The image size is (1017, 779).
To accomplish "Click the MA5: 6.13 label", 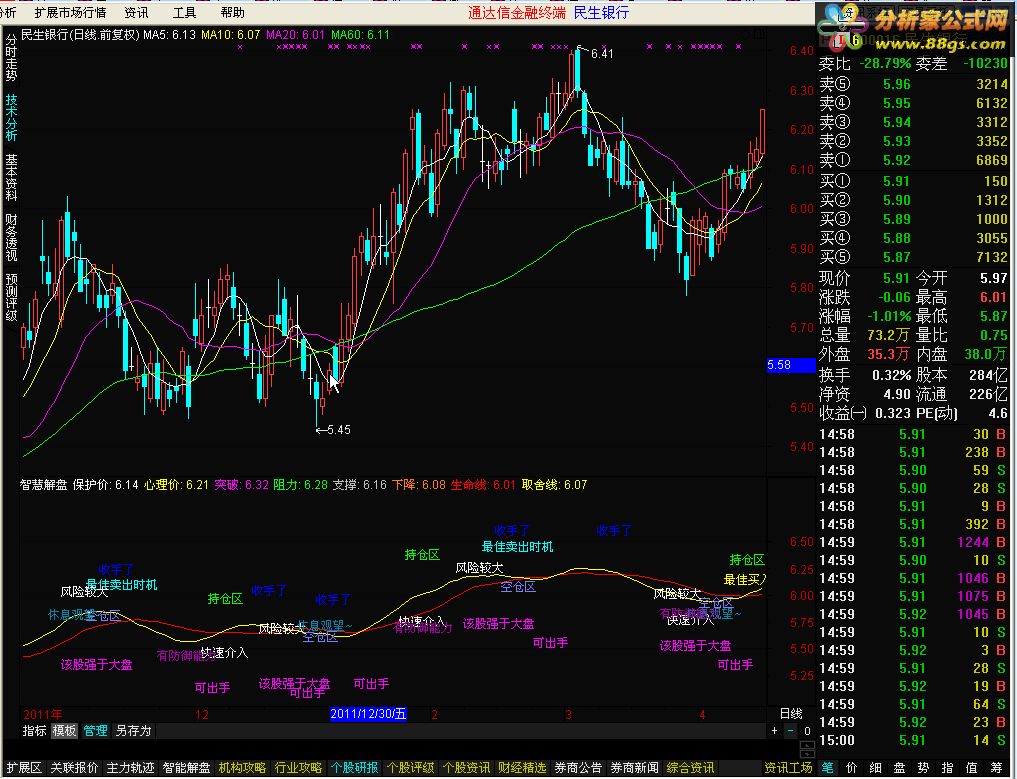I will coord(169,34).
